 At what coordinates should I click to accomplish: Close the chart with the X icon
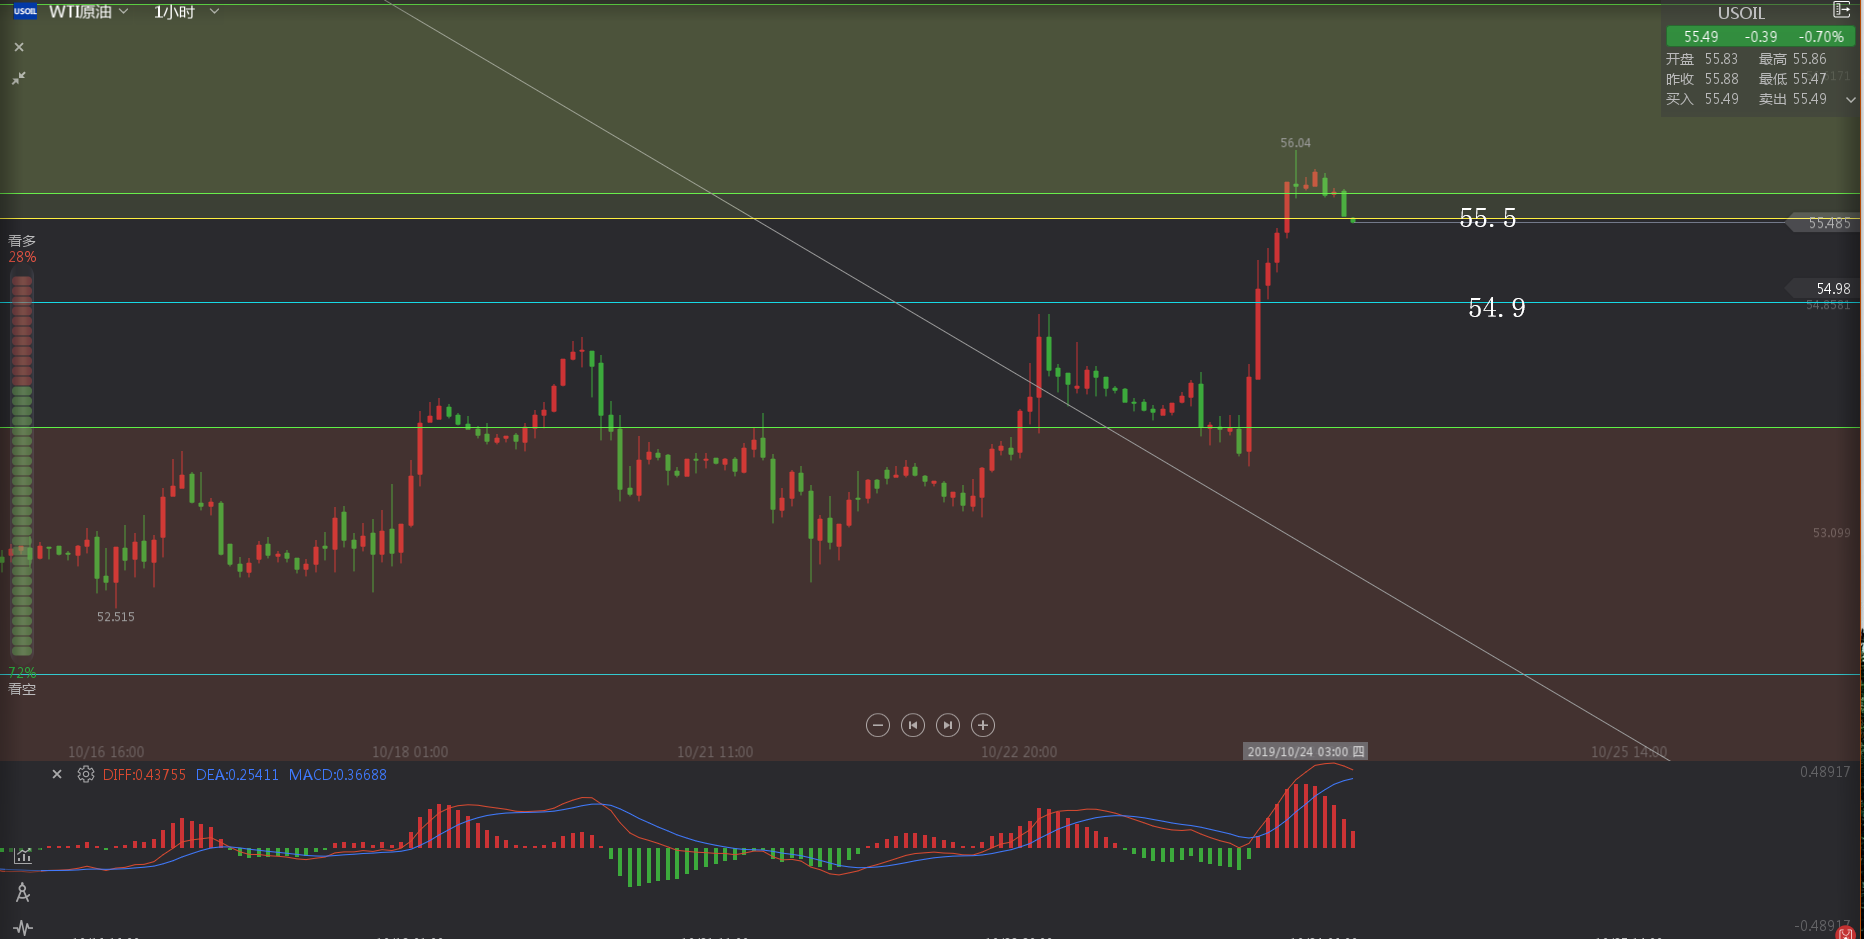[19, 47]
